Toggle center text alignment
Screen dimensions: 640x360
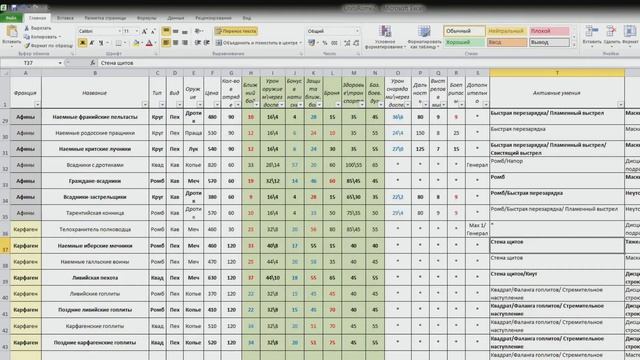tap(176, 42)
